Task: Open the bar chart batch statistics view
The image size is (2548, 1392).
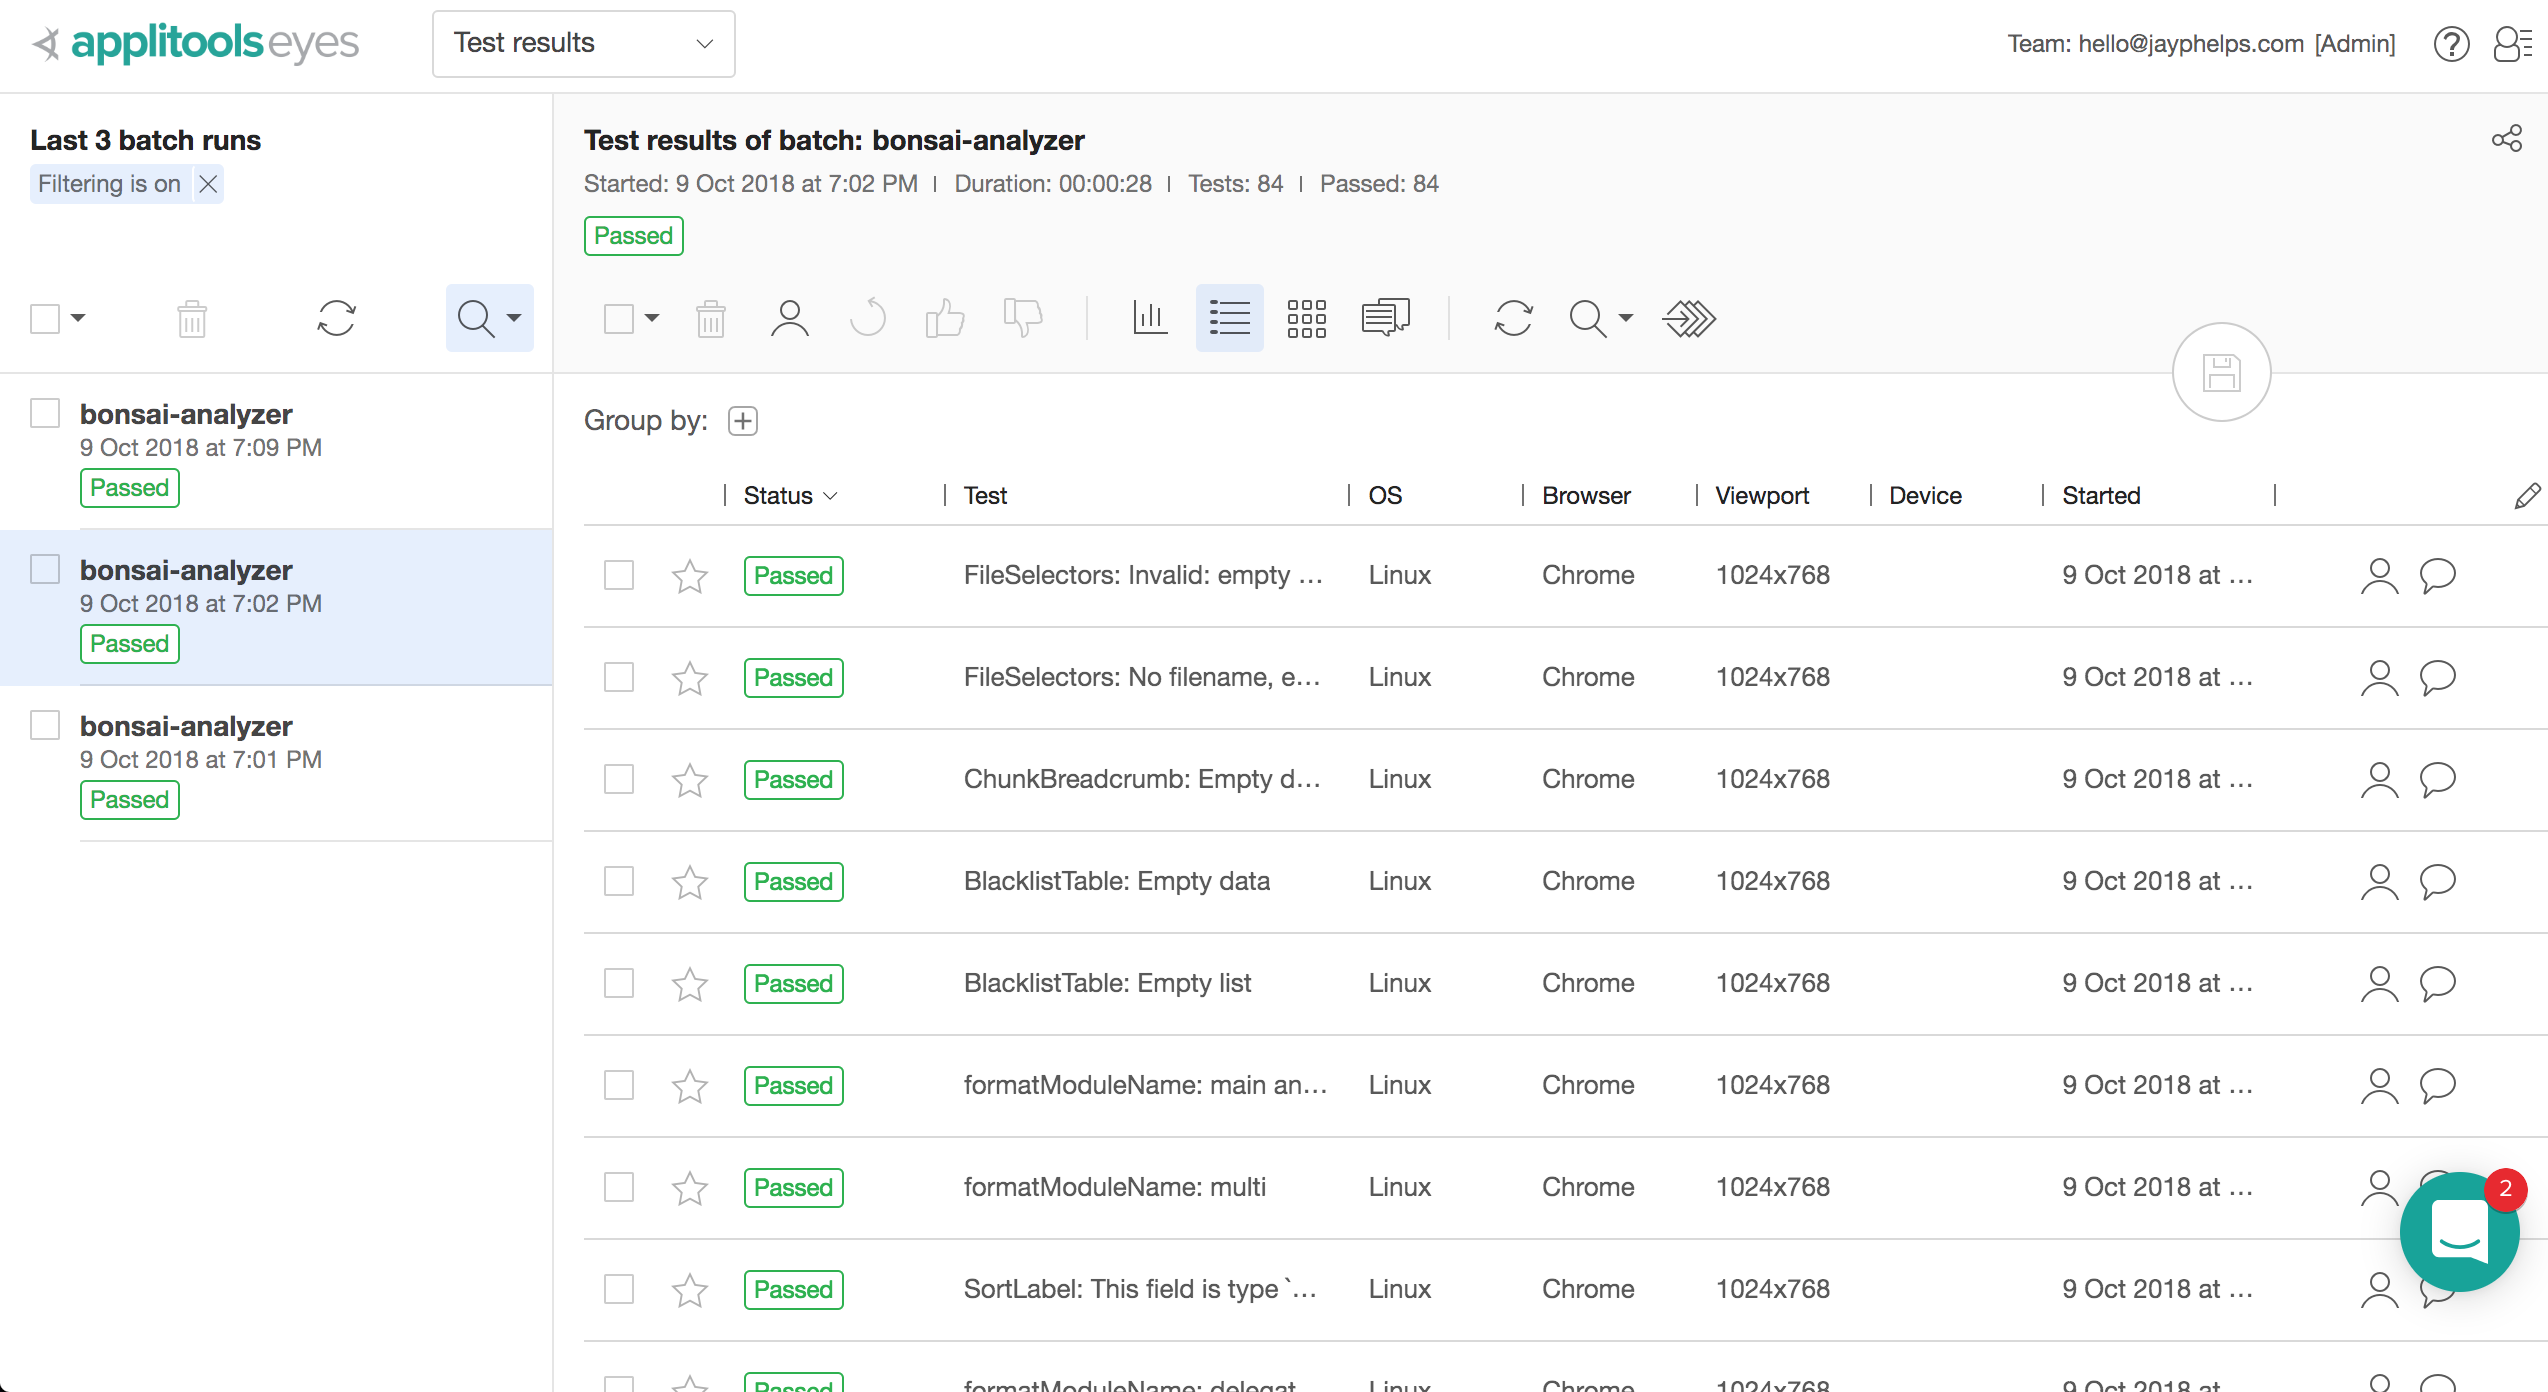Action: pos(1150,319)
